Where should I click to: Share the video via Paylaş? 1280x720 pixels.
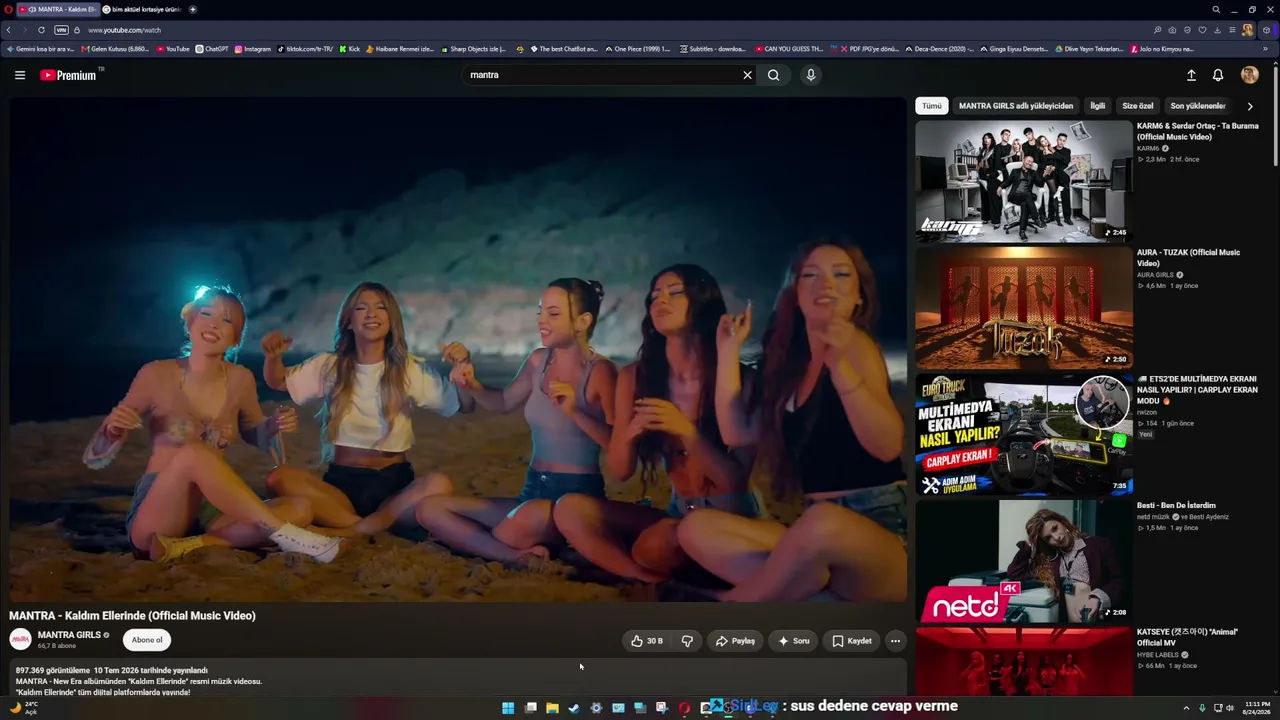(x=735, y=641)
